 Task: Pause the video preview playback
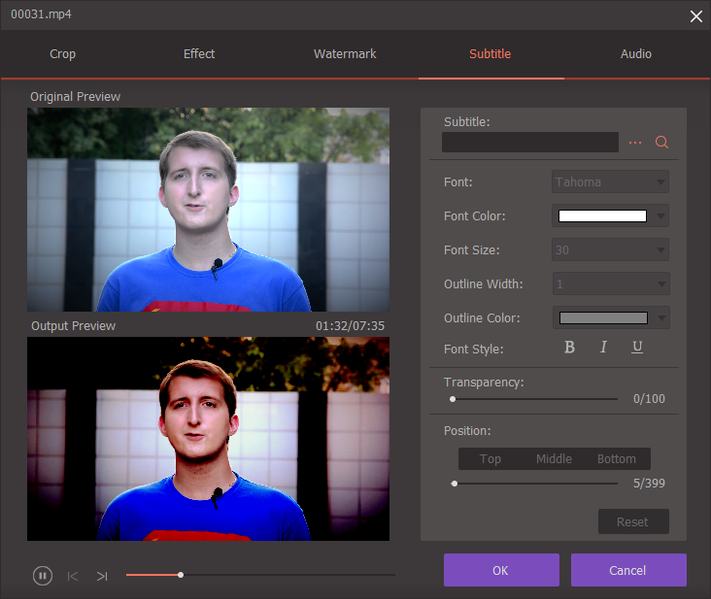pyautogui.click(x=42, y=575)
